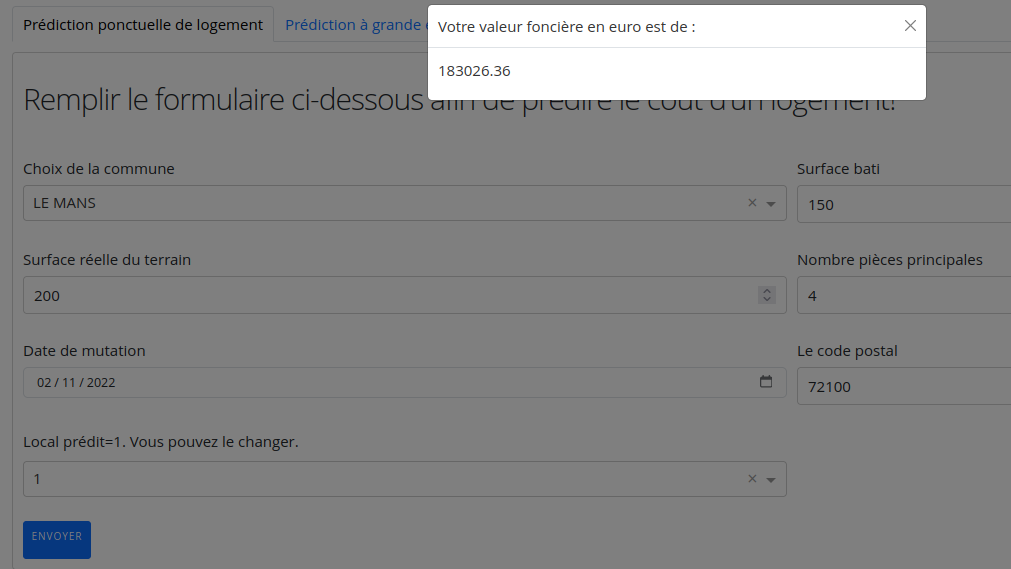The width and height of the screenshot is (1011, 569).
Task: Select the month segment of mutation date
Action: [x=69, y=383]
